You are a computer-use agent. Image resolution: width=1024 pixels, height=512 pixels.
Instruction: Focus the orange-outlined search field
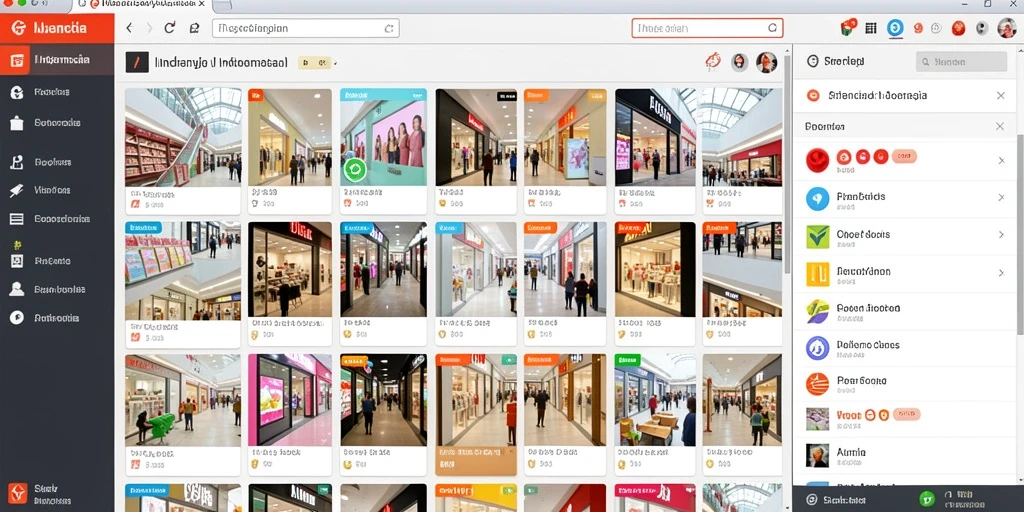click(x=707, y=28)
